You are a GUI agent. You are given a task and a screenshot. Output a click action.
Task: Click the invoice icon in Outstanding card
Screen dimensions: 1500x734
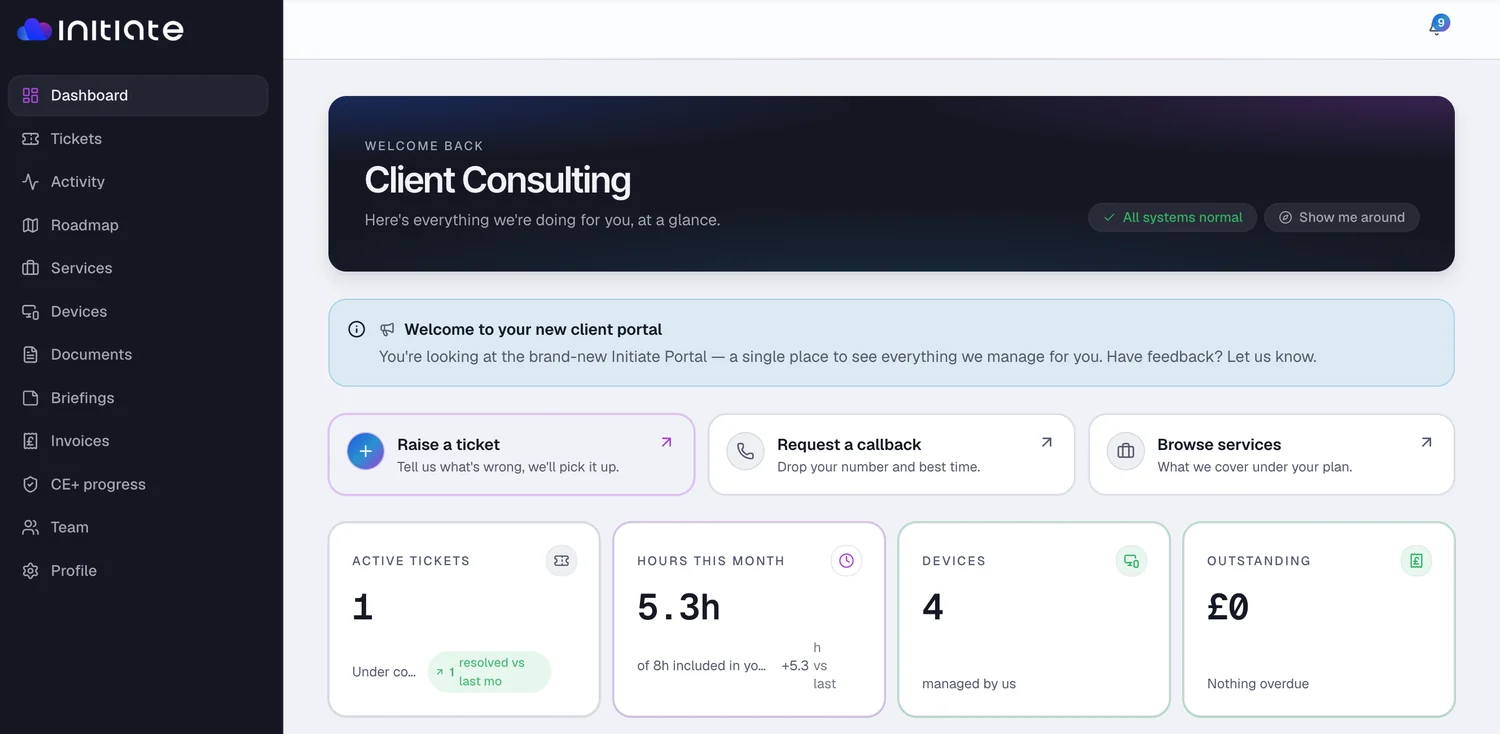click(x=1416, y=561)
